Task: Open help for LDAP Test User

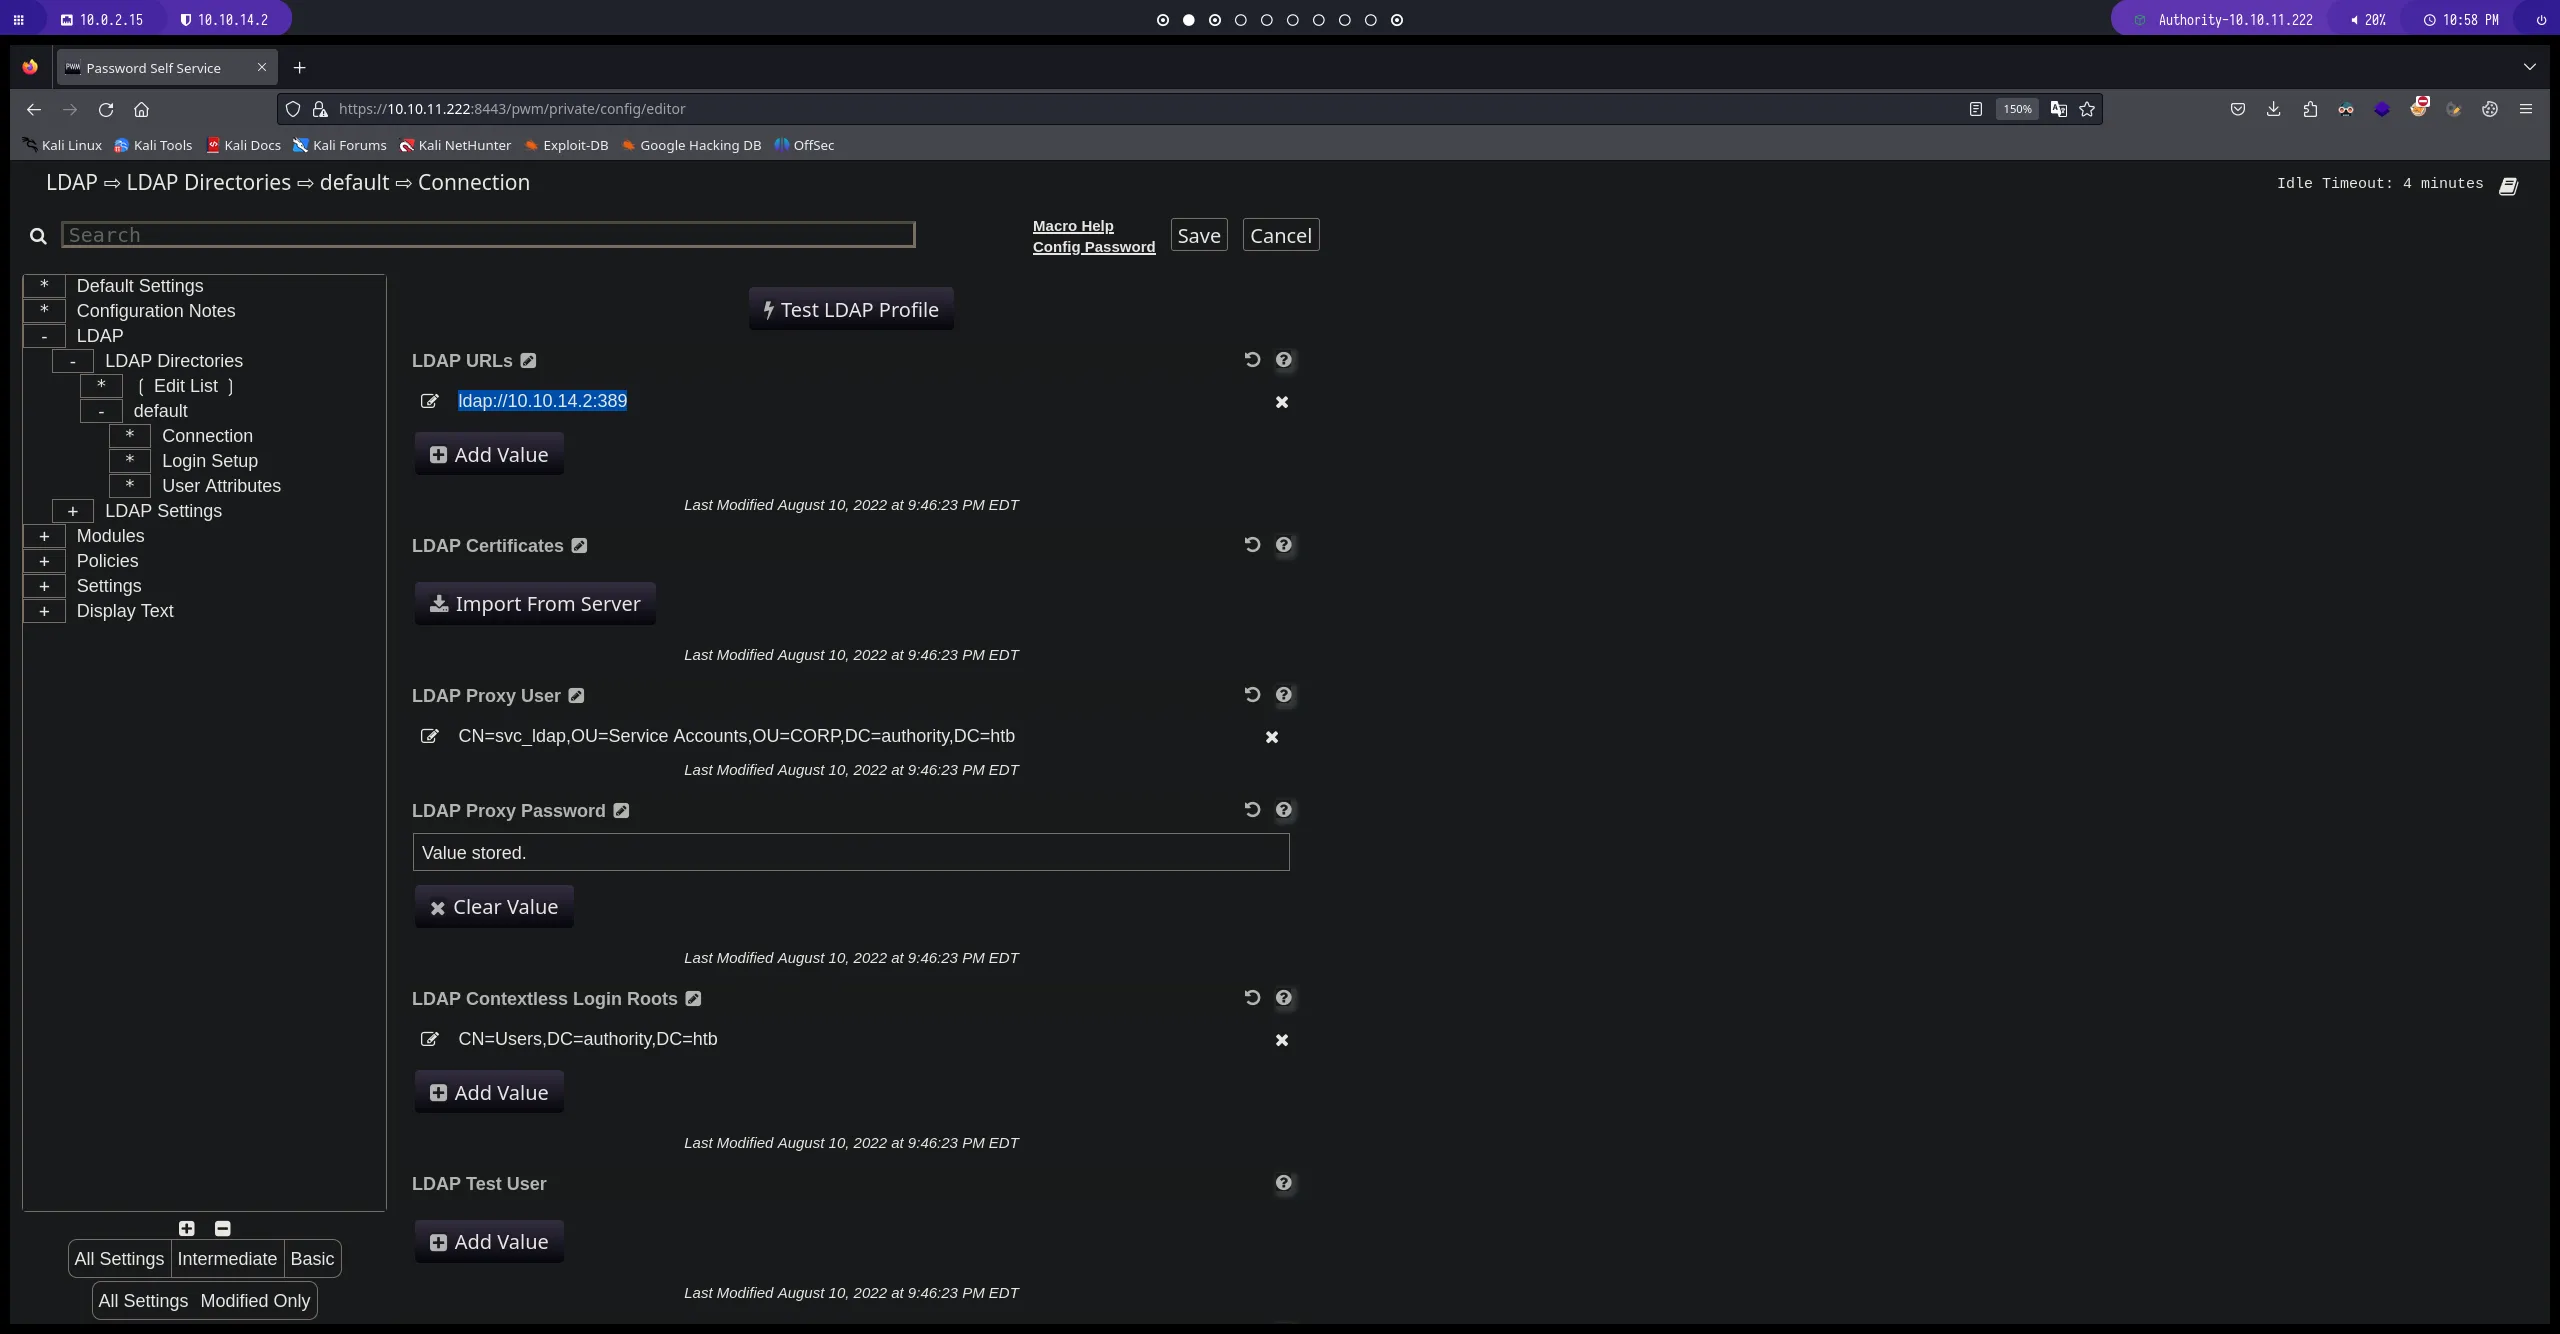Action: (x=1284, y=1183)
